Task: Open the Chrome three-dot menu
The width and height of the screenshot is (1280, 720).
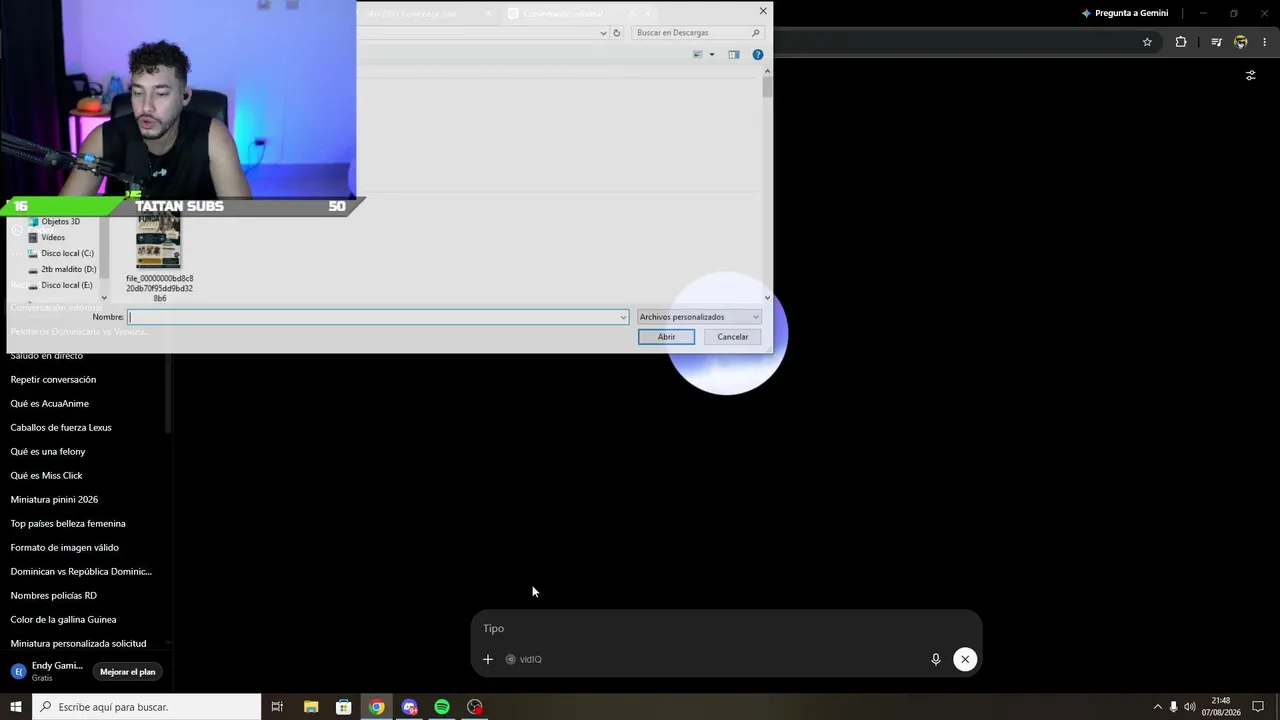Action: coord(1265,42)
